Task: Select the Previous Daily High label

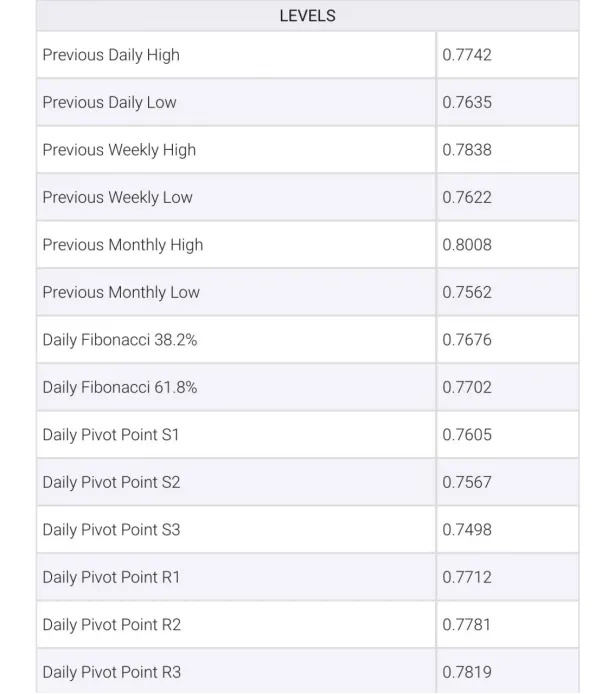Action: click(x=111, y=55)
